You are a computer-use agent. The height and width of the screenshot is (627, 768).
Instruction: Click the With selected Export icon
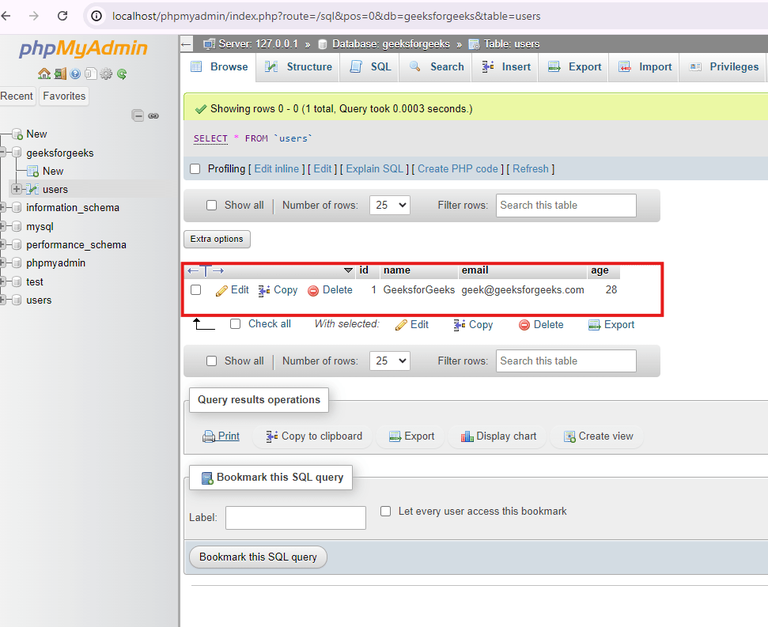point(594,325)
